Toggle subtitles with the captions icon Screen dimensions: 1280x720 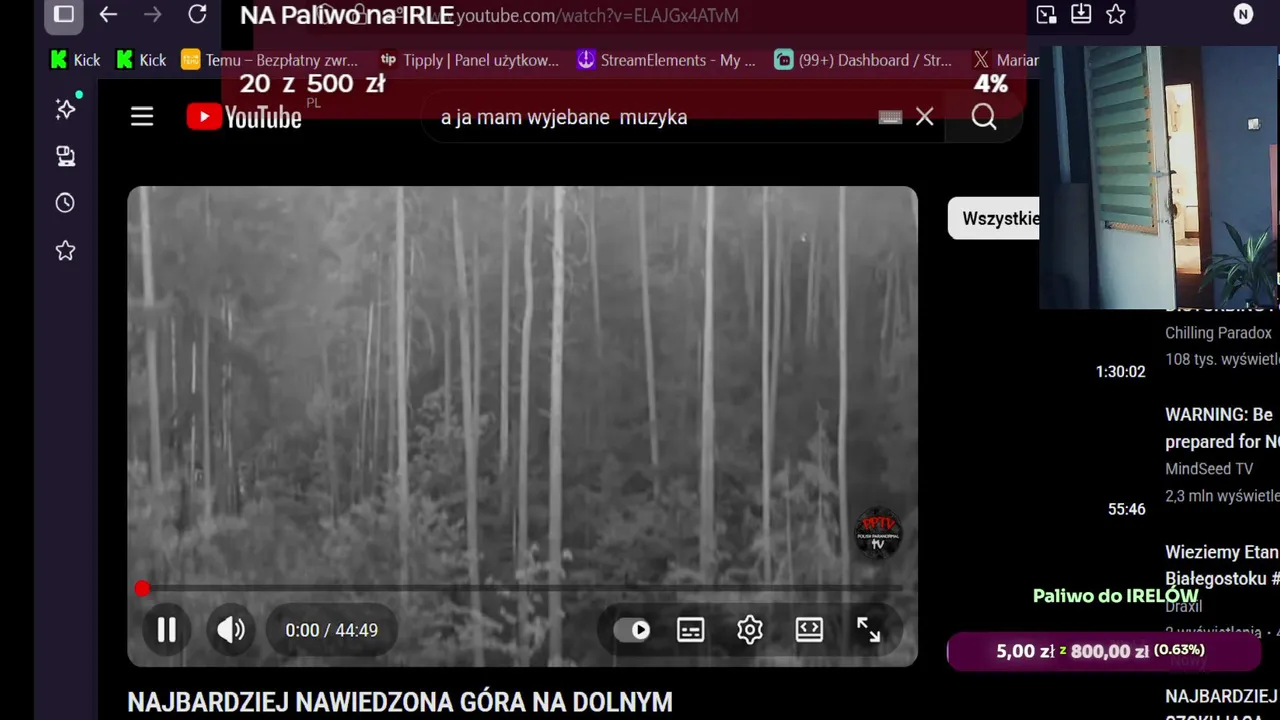click(691, 630)
